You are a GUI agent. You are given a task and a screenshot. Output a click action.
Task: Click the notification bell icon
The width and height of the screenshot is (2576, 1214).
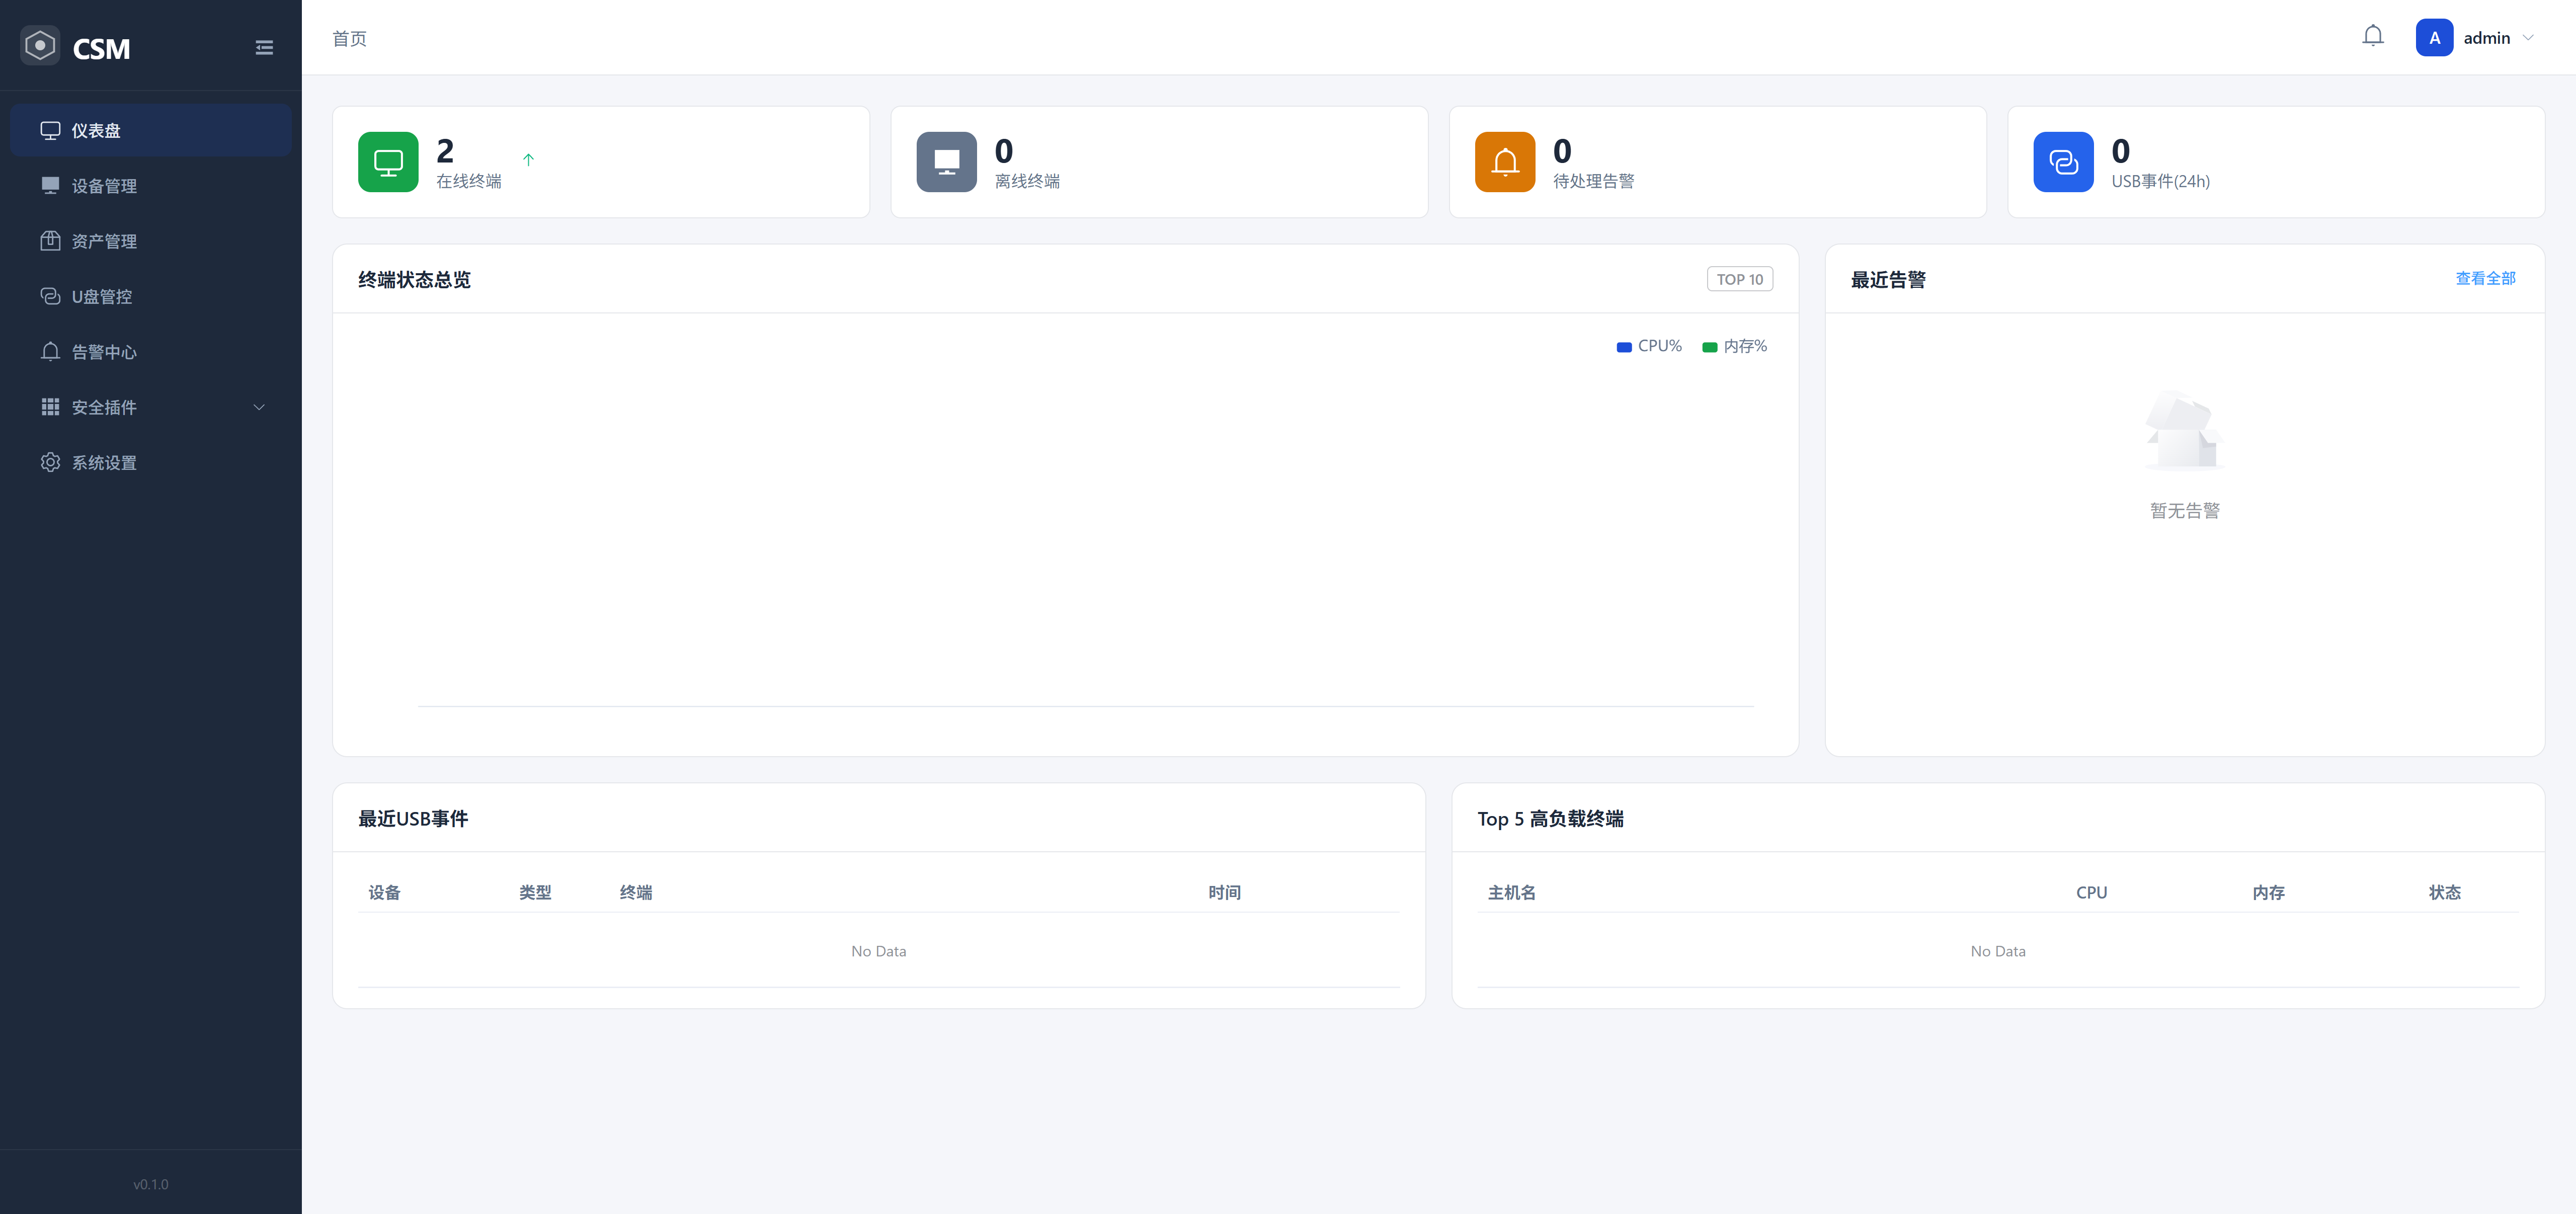coord(2372,37)
